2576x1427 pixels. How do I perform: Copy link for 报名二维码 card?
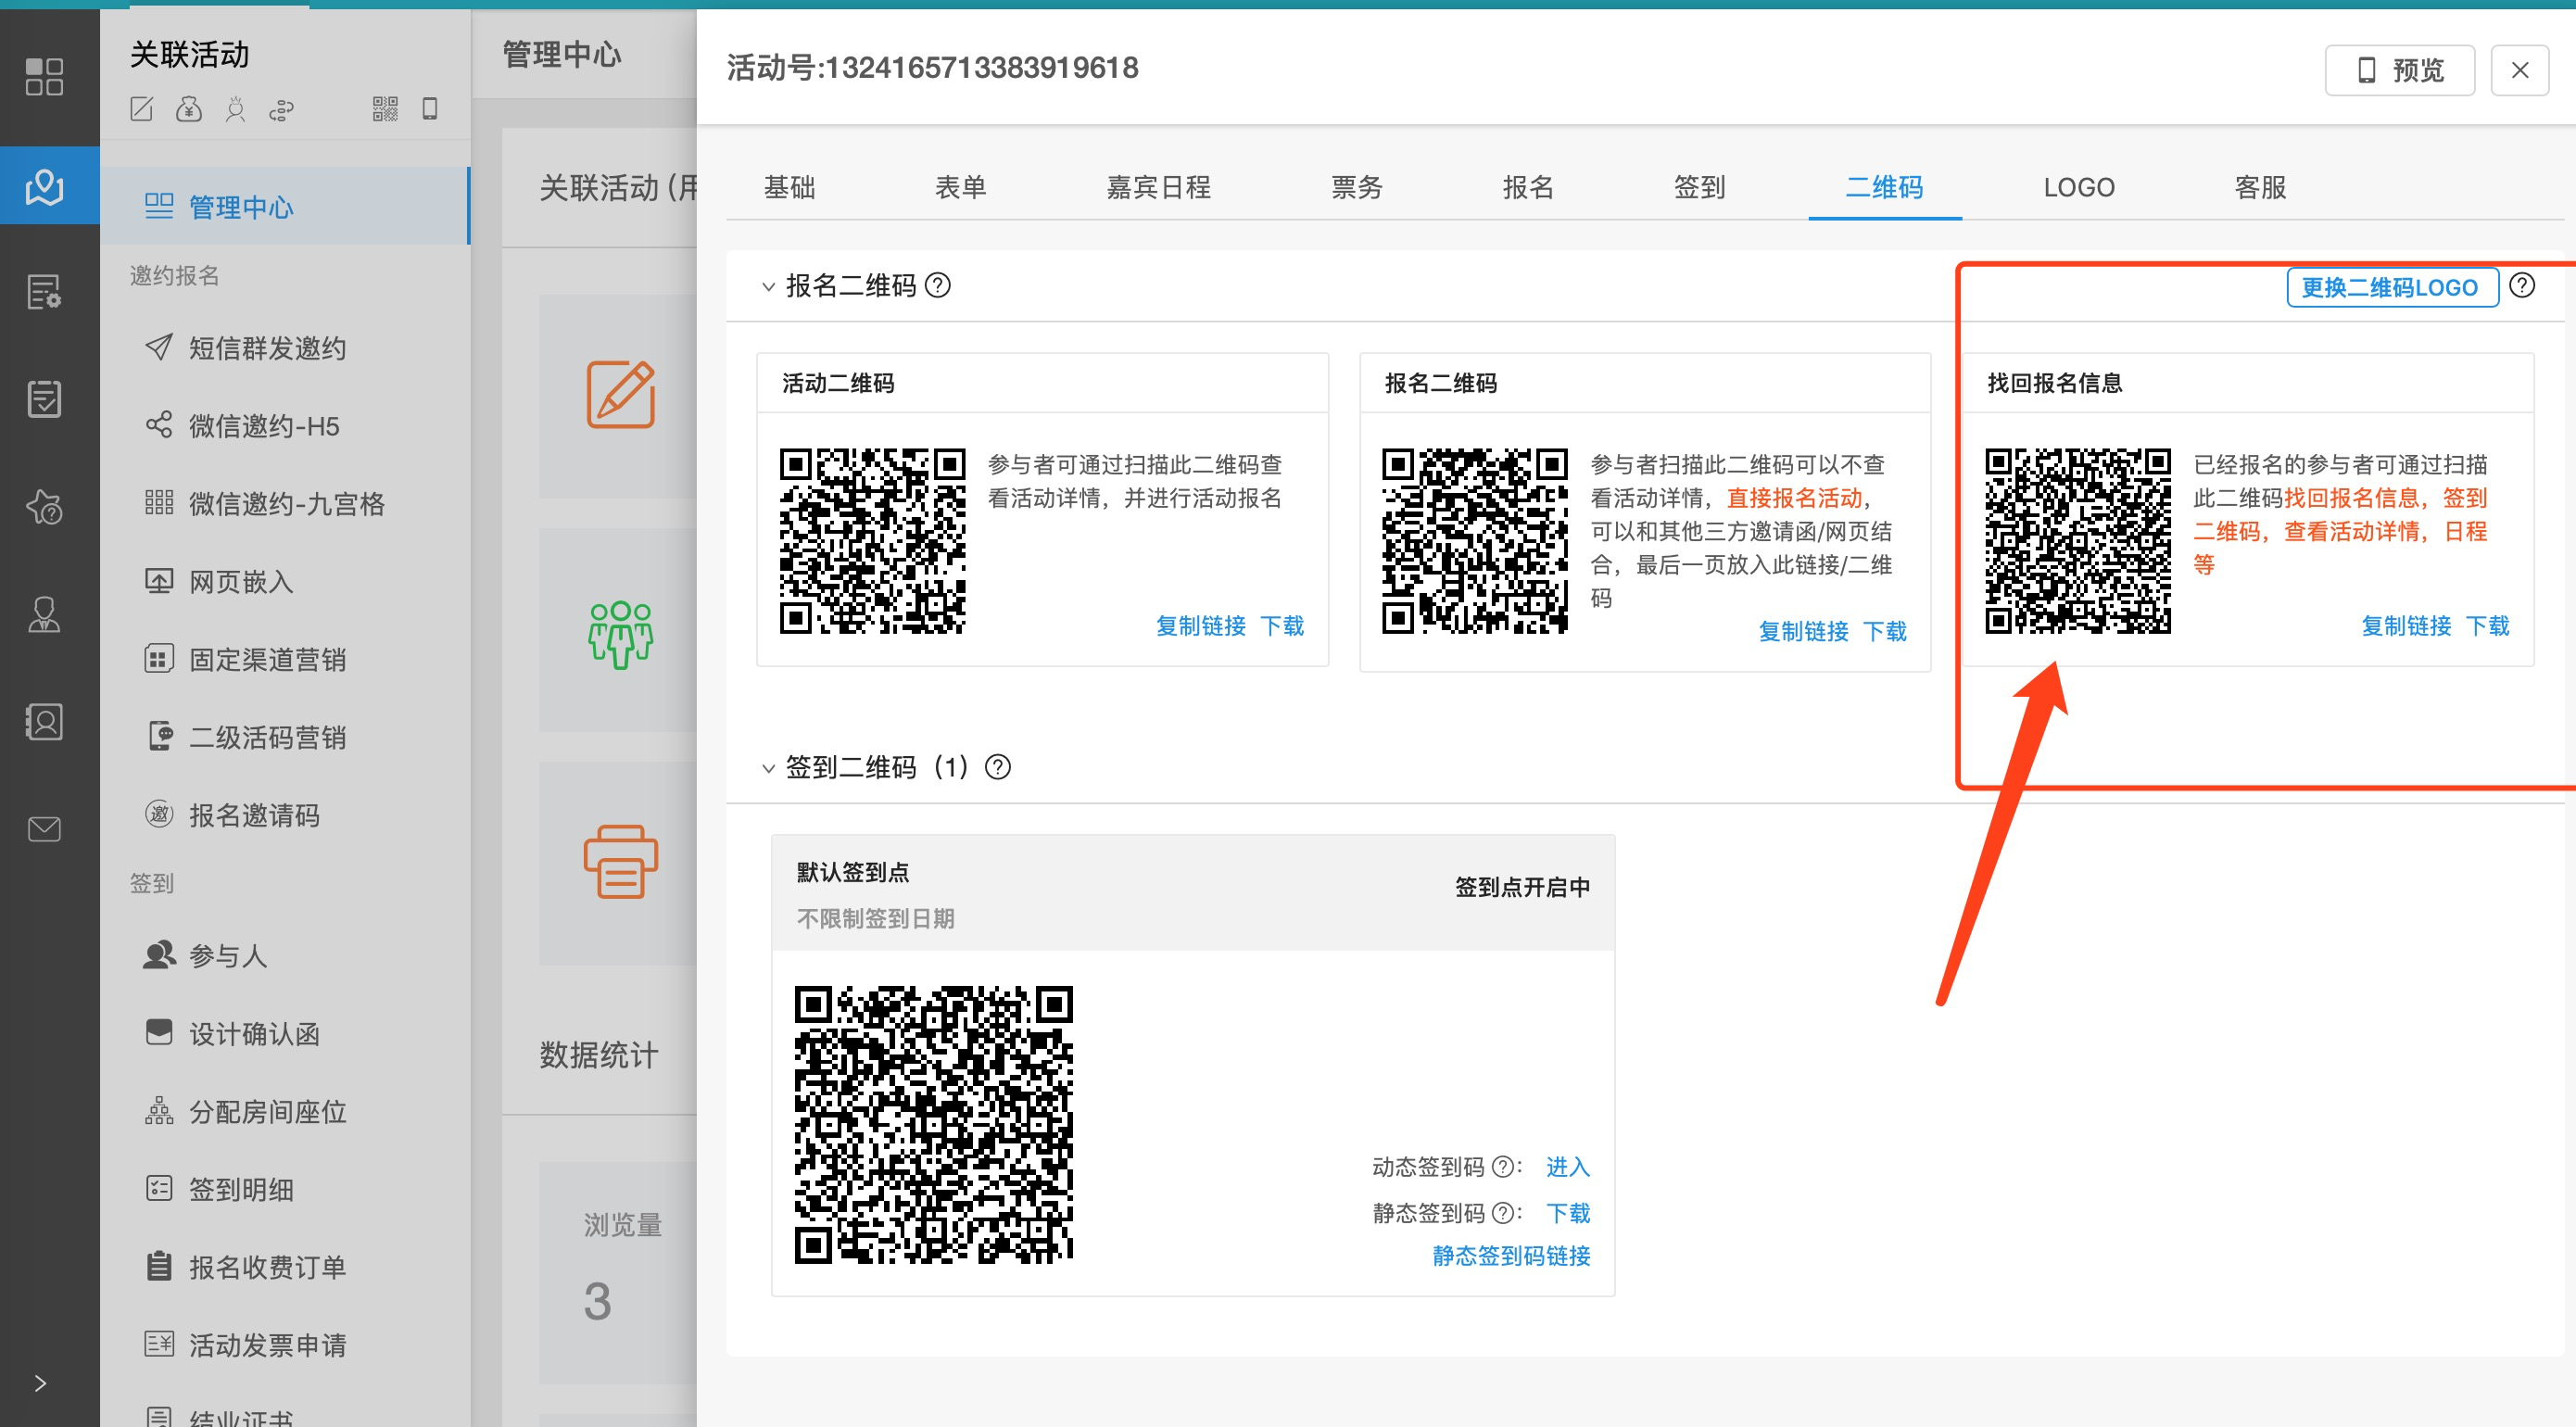pyautogui.click(x=1803, y=631)
